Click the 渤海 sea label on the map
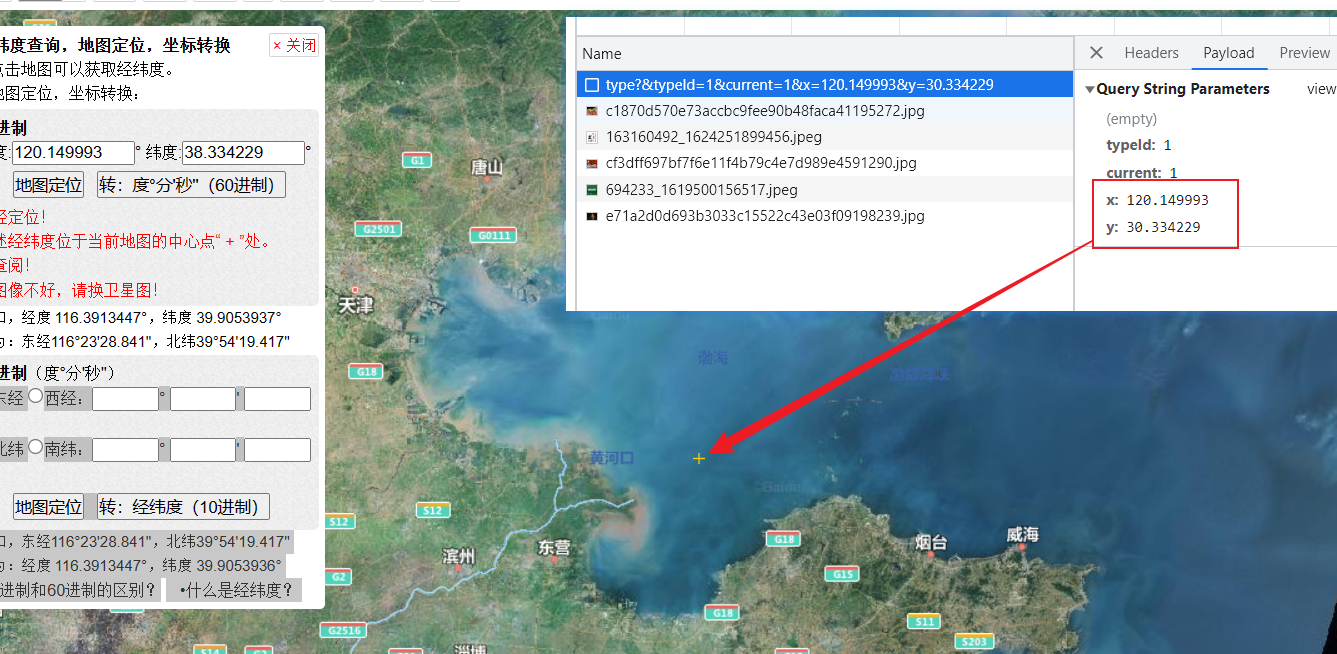The height and width of the screenshot is (654, 1337). coord(713,357)
